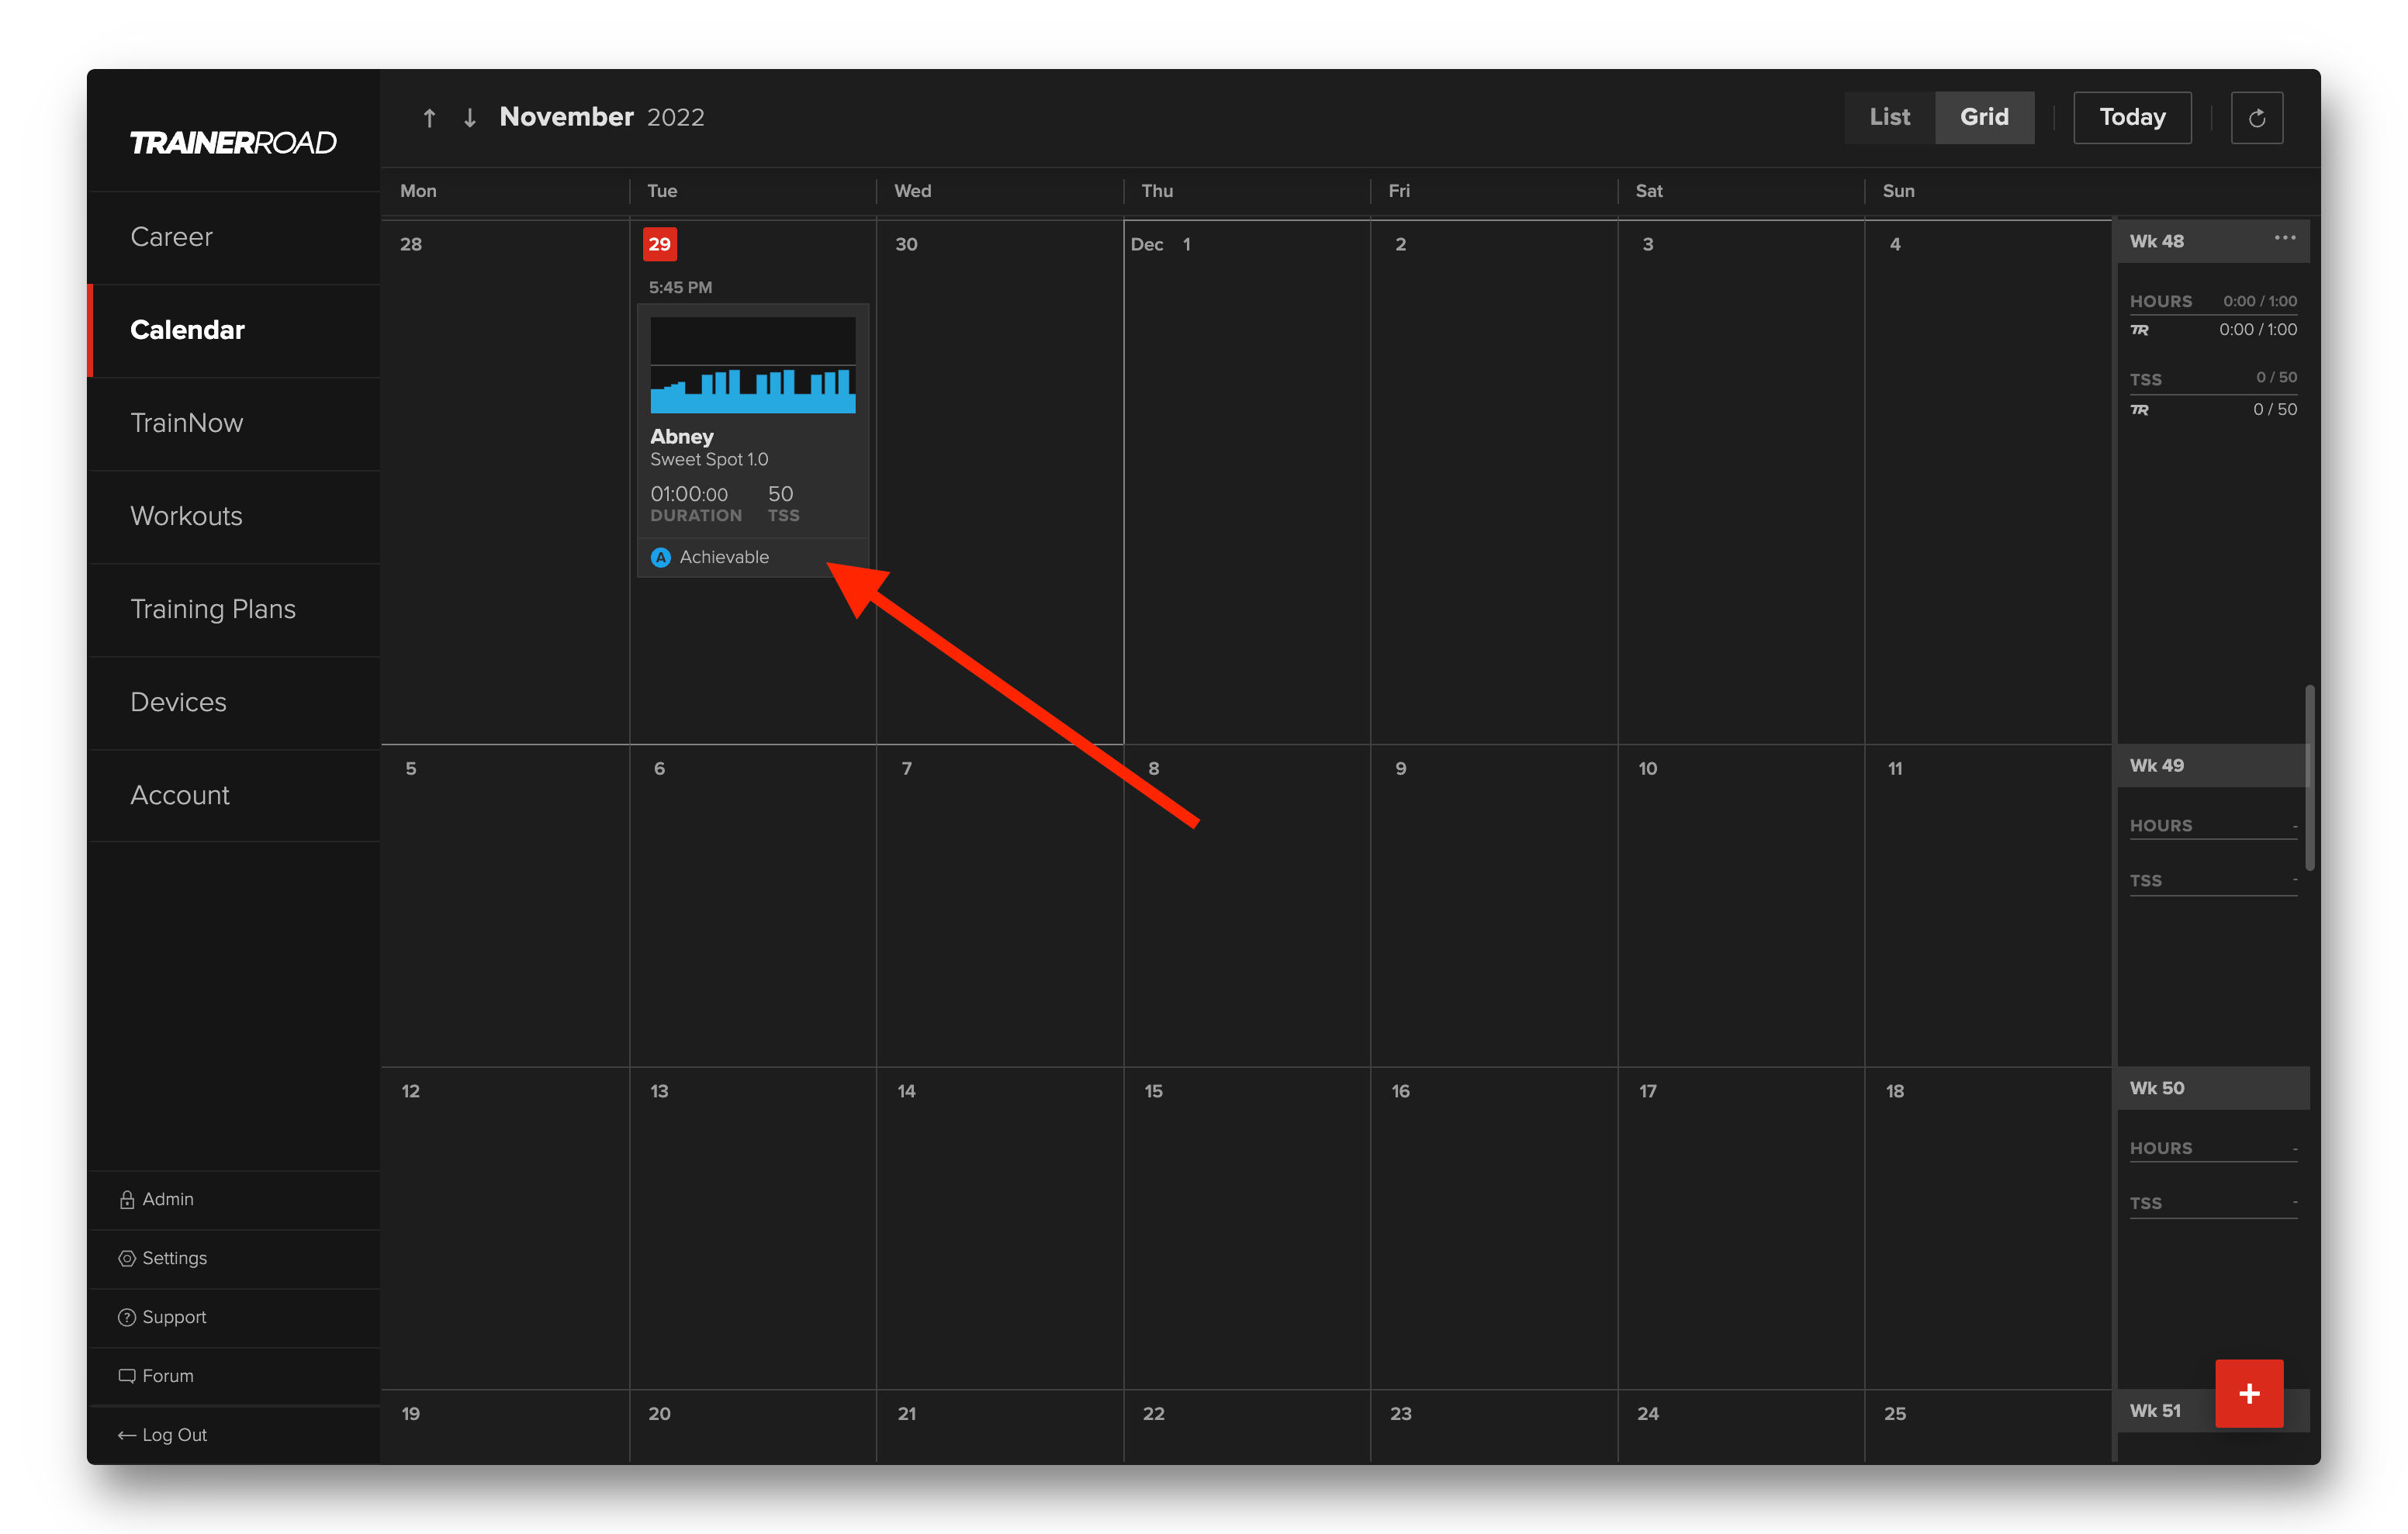
Task: Select the day cell numbered 30
Action: (x=1000, y=482)
